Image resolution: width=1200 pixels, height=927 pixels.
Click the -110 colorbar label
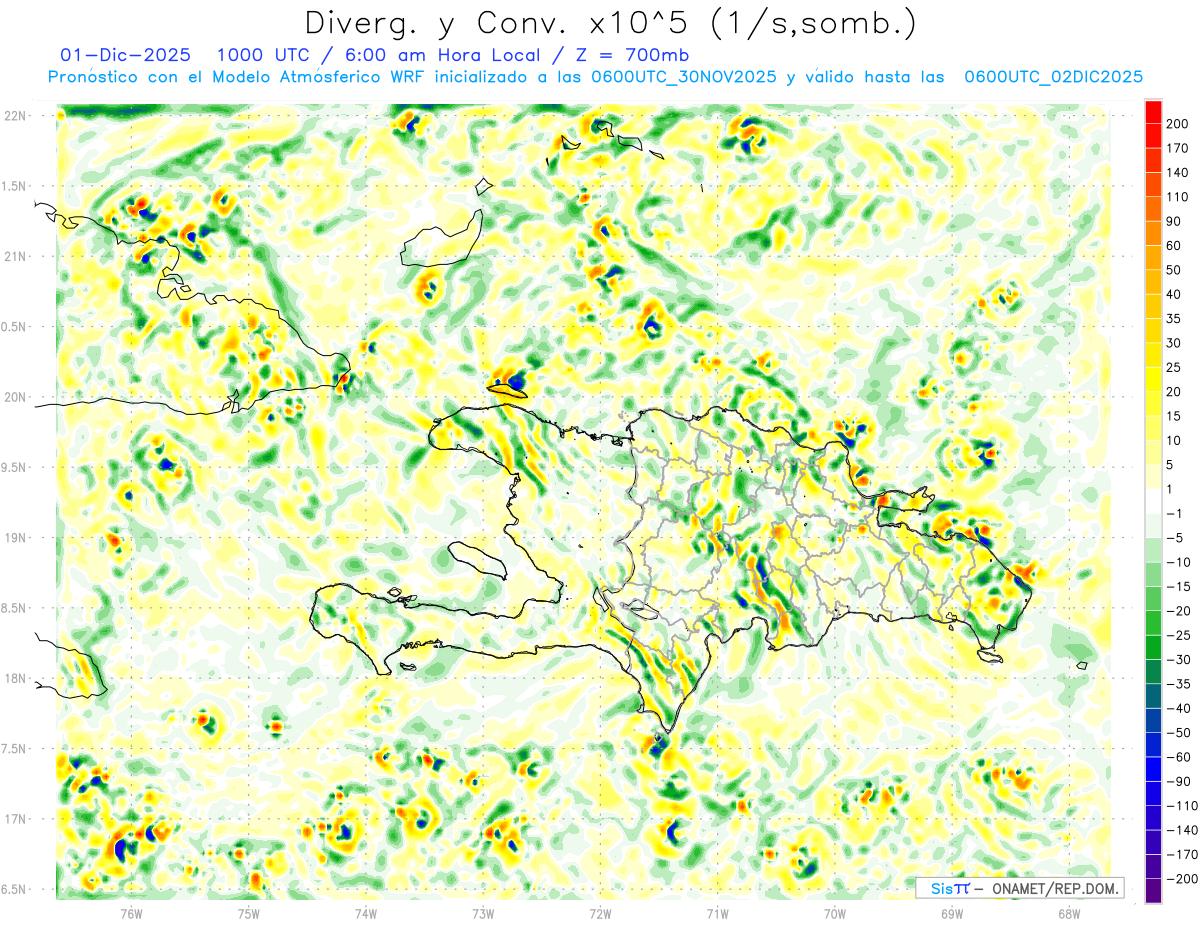point(1182,806)
